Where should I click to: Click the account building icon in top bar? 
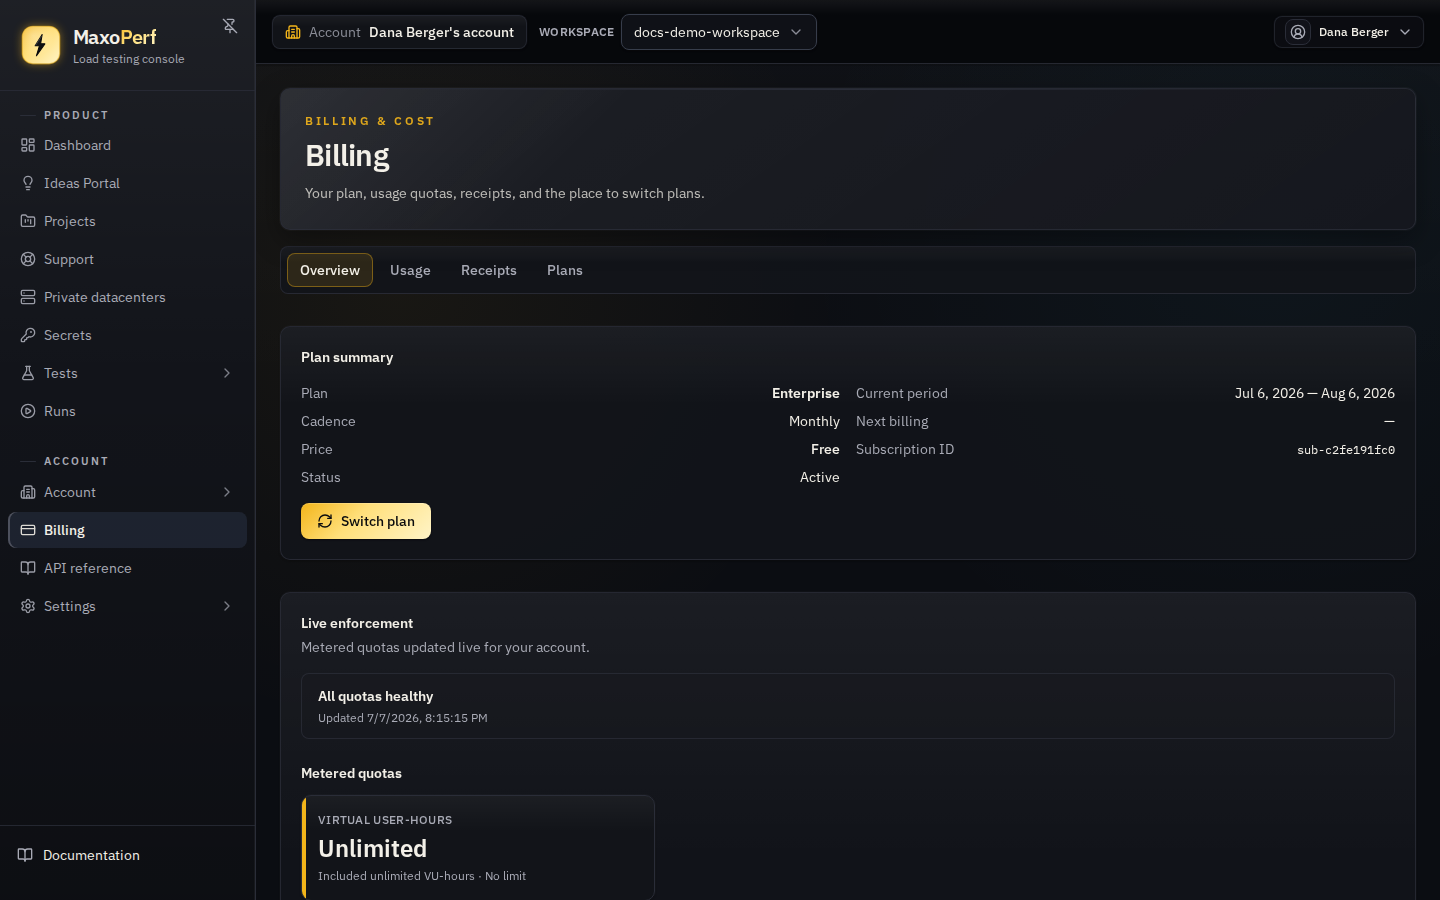[x=293, y=32]
